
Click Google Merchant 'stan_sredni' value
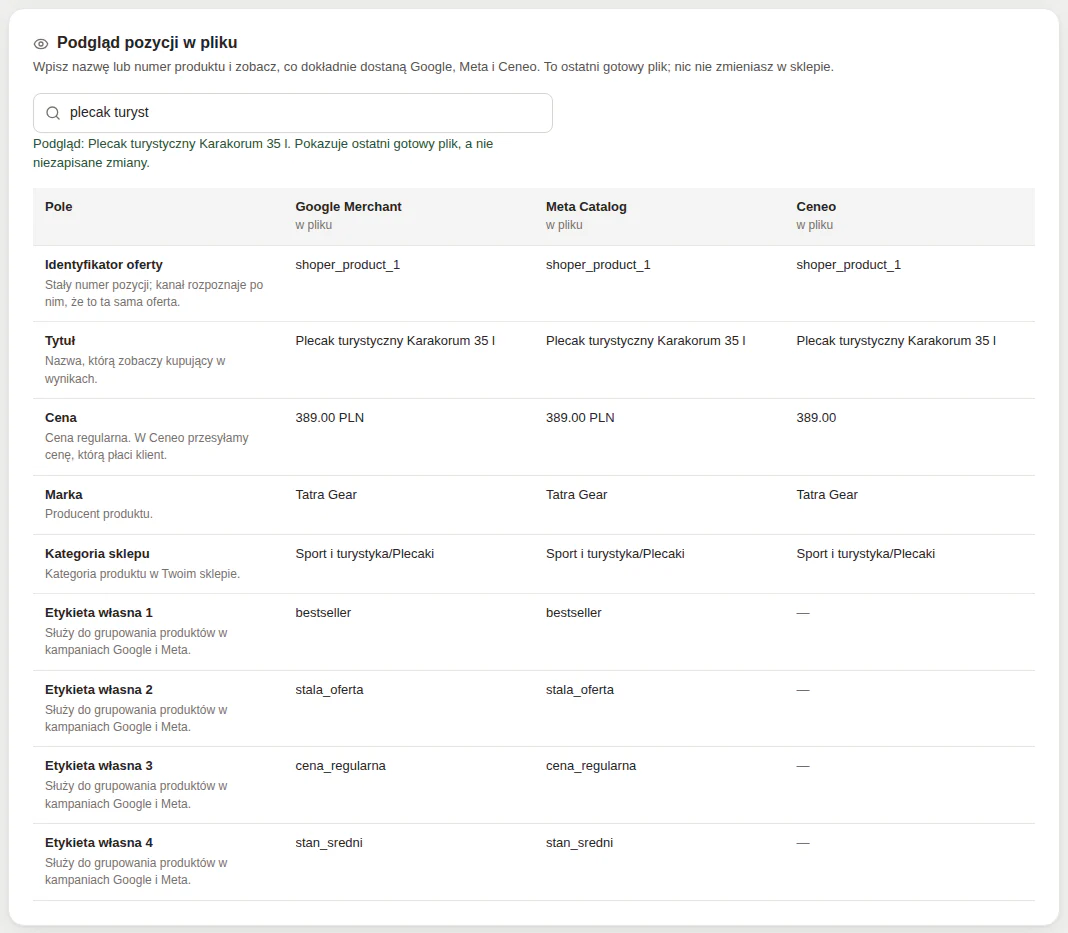click(329, 843)
